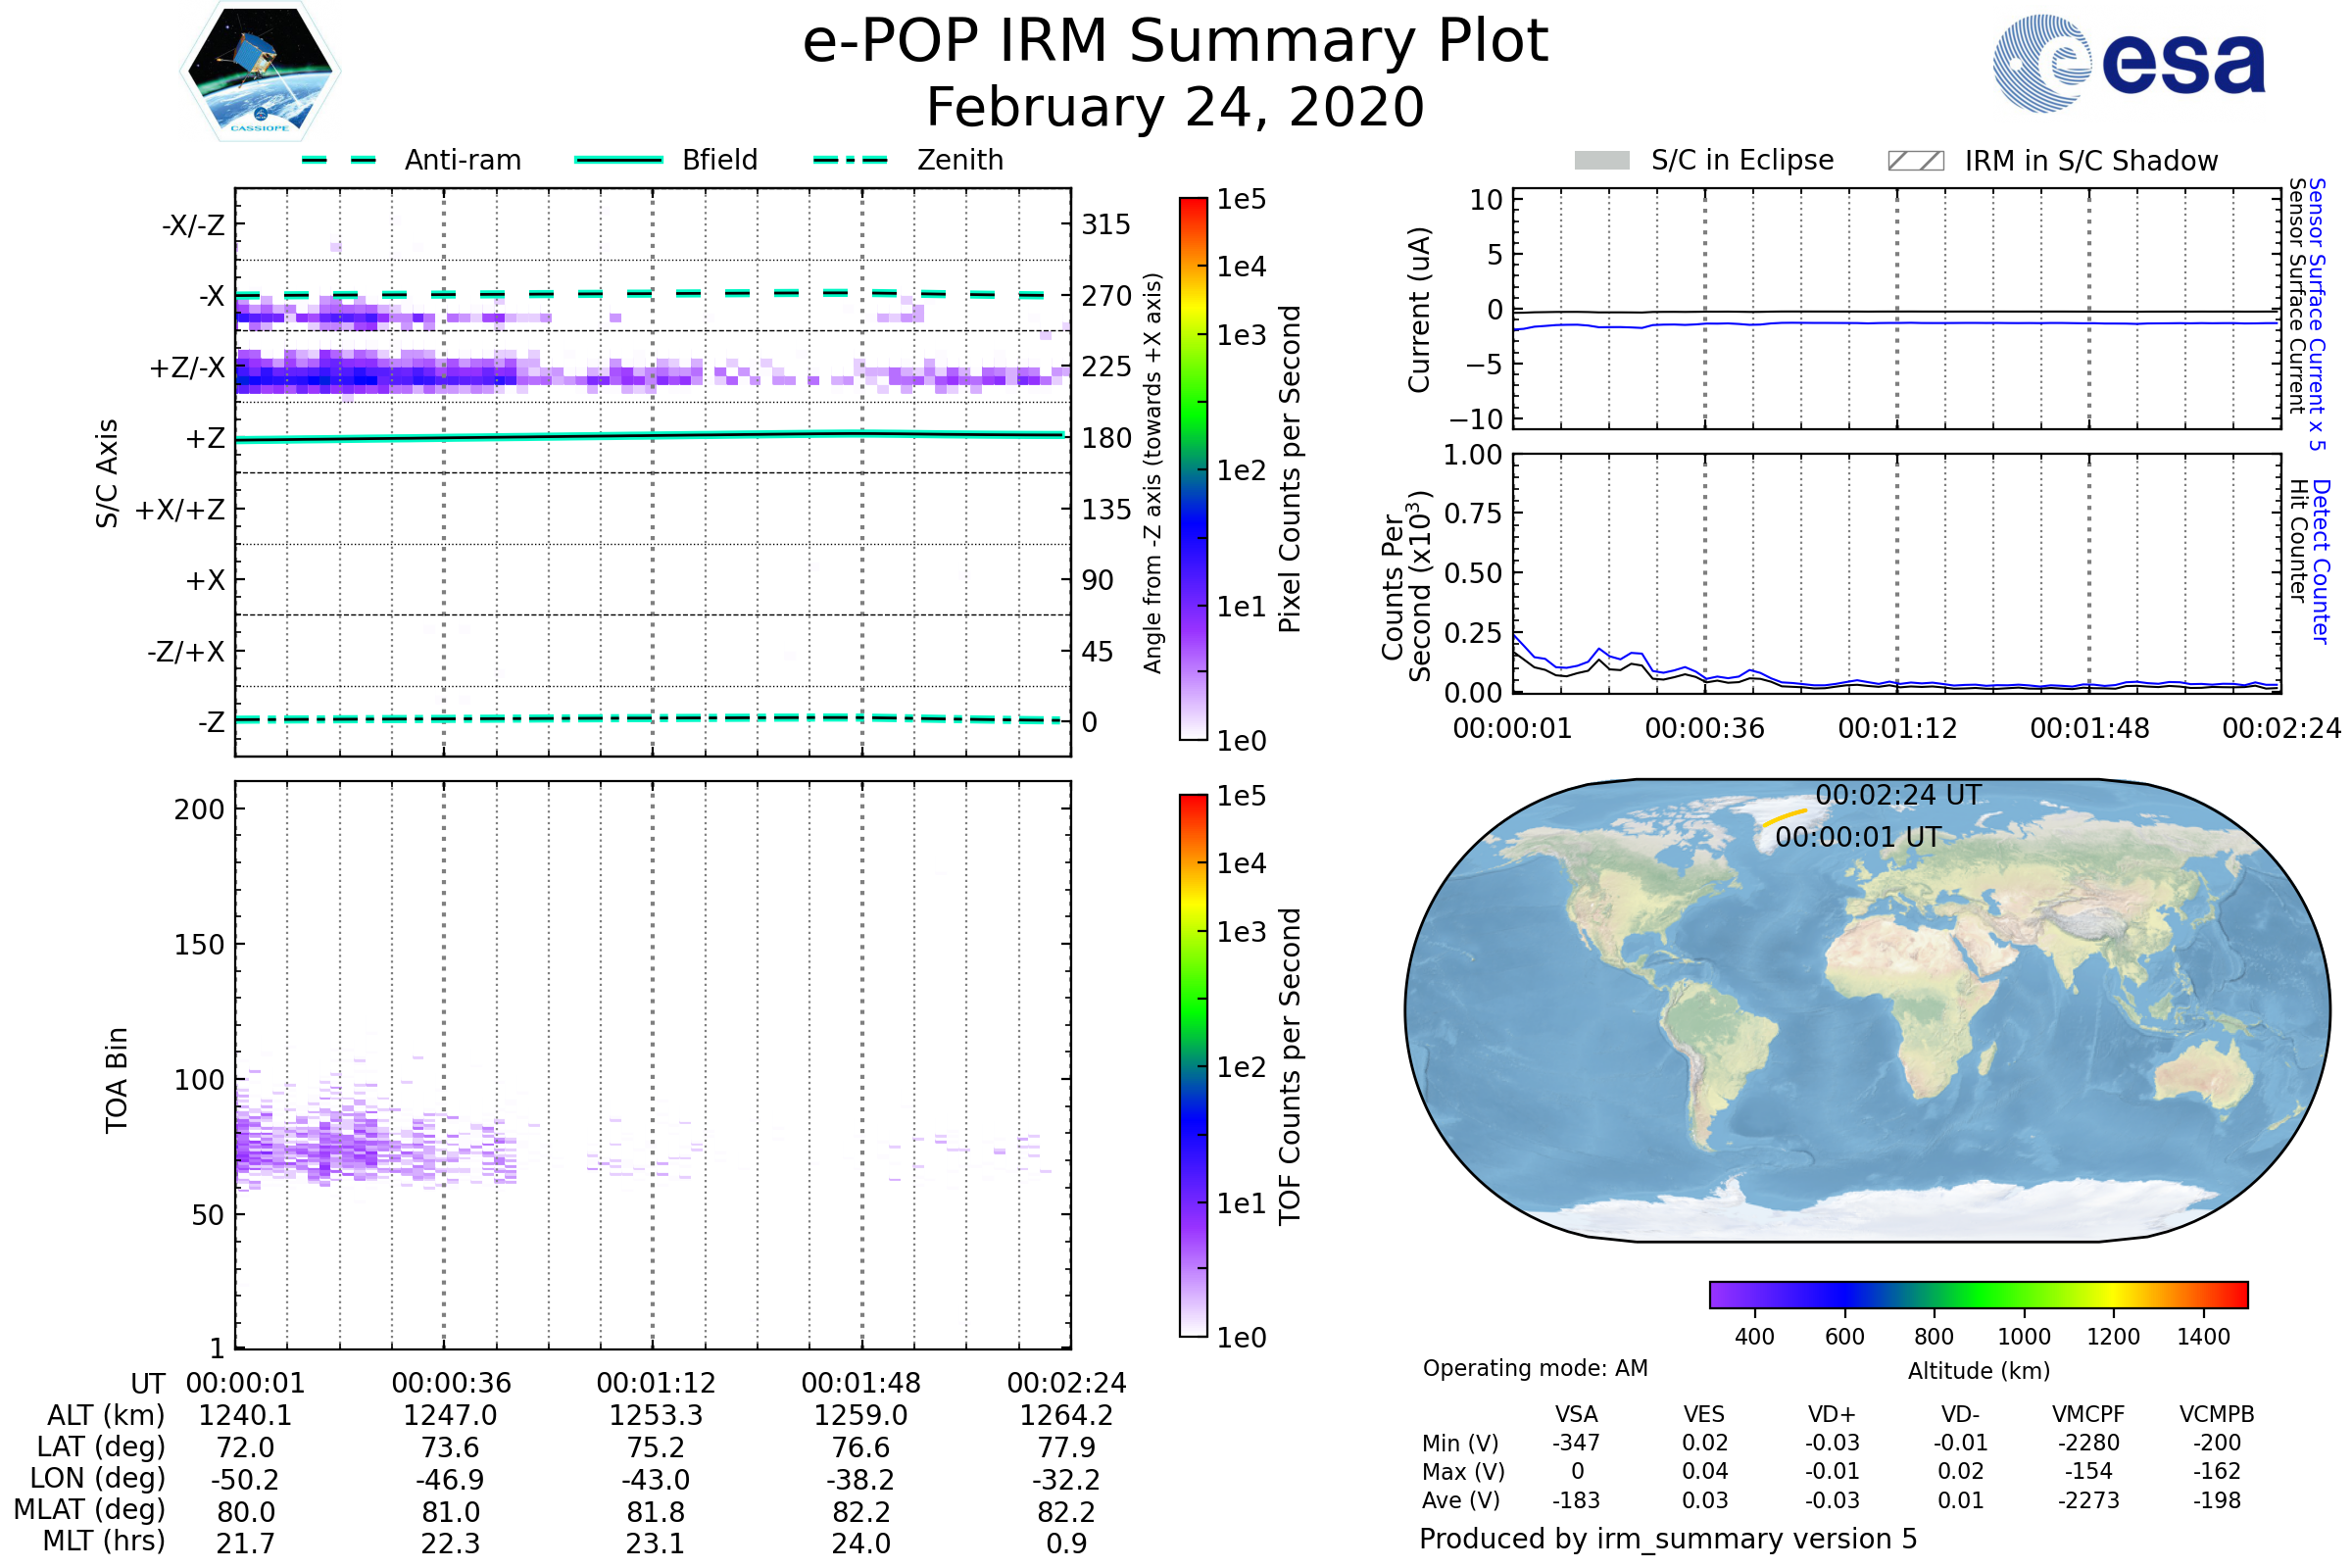Click the VMCPF column header
2352x1568 pixels.
tap(2088, 1414)
